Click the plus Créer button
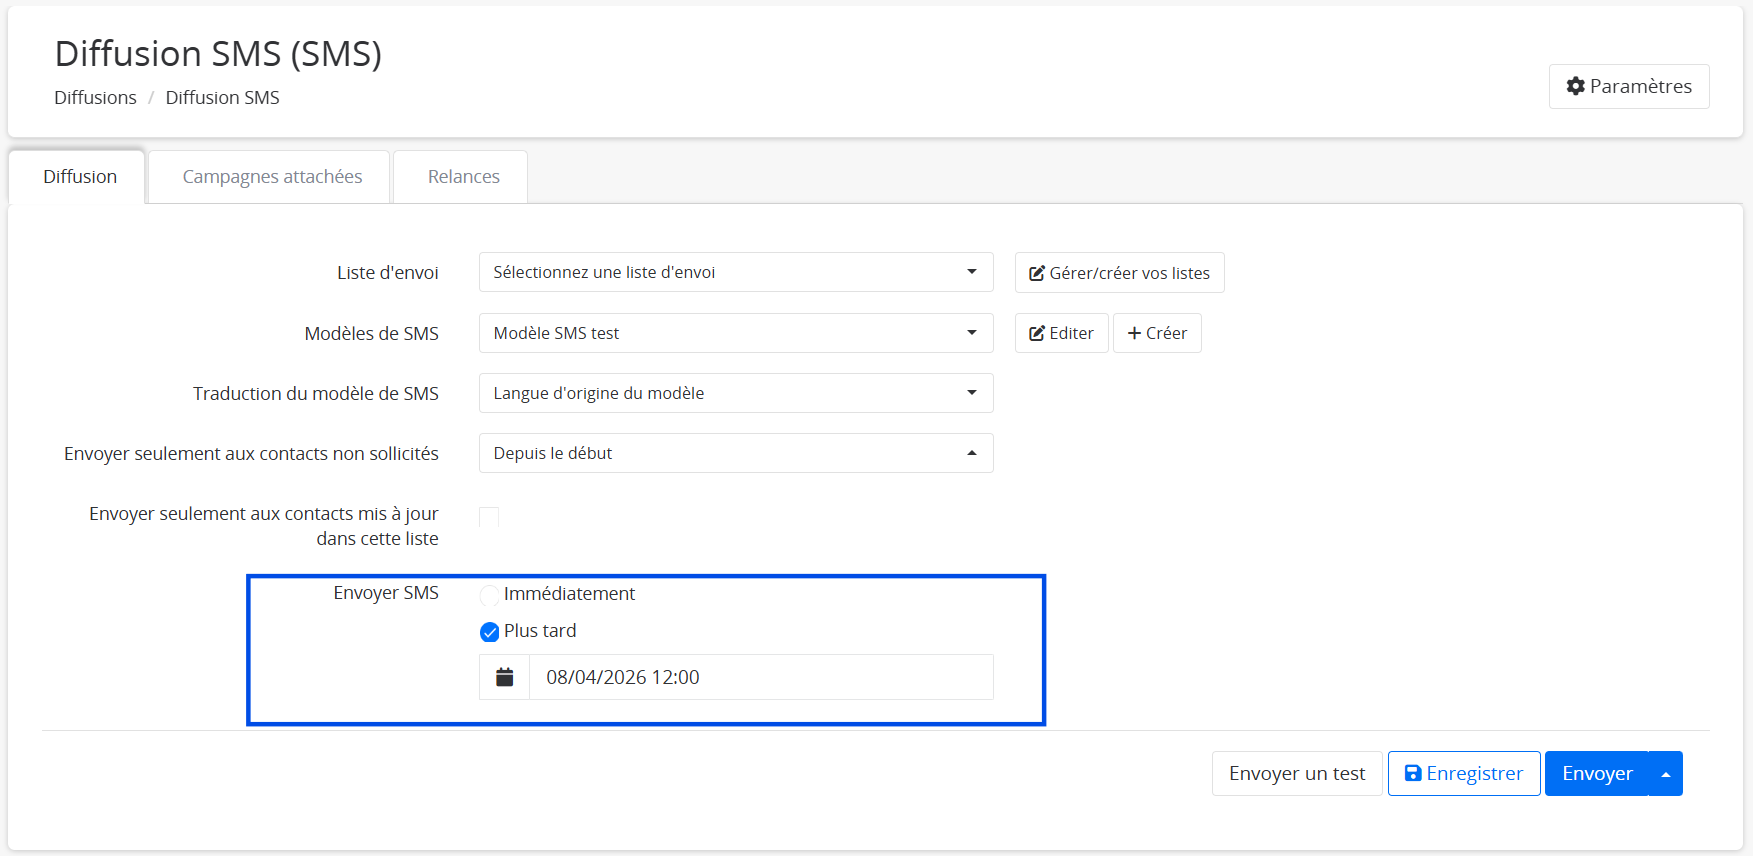 (x=1157, y=333)
